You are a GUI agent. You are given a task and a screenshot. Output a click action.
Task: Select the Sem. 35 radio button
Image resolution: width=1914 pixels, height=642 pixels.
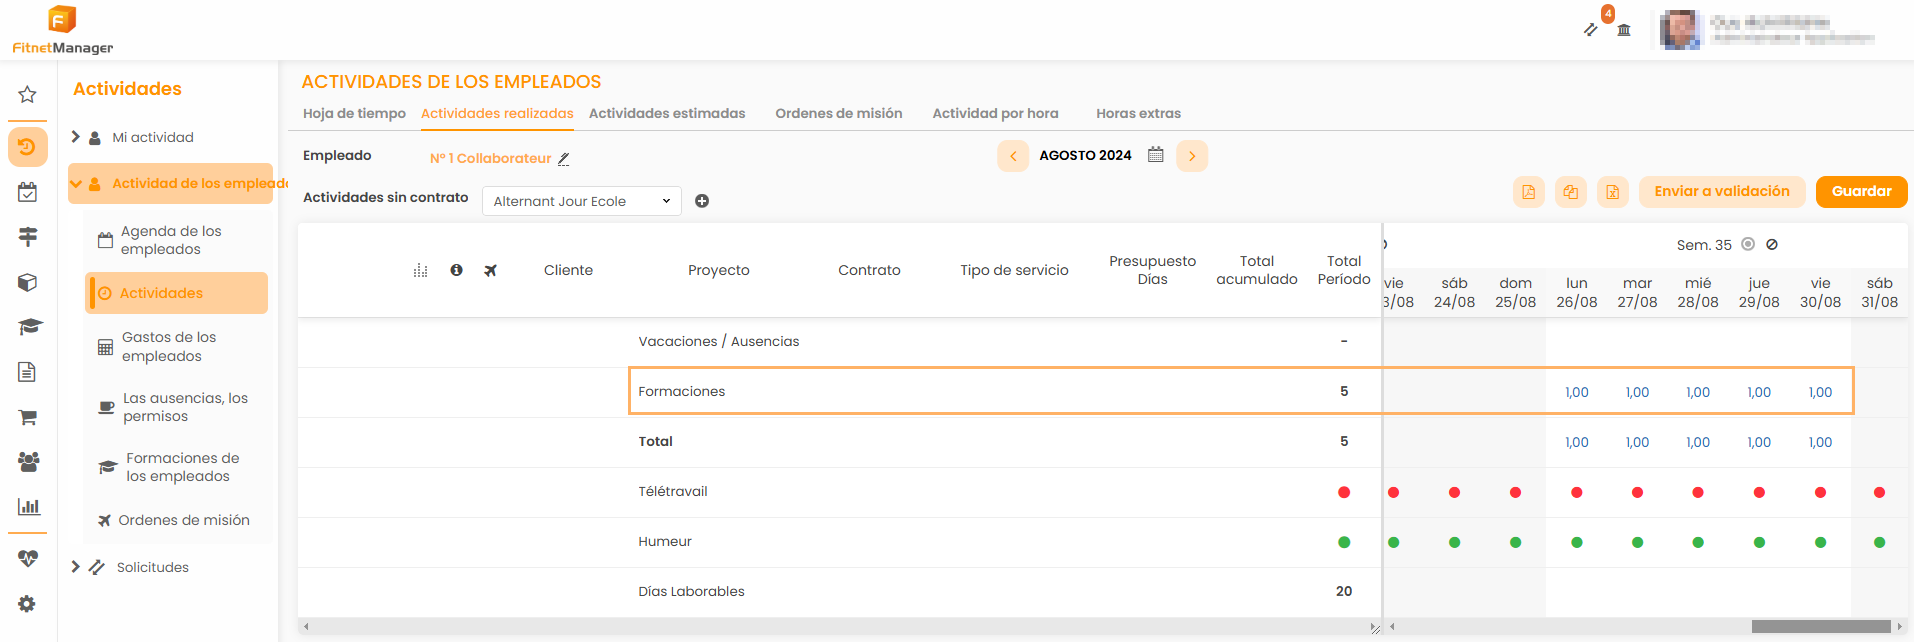(1748, 244)
